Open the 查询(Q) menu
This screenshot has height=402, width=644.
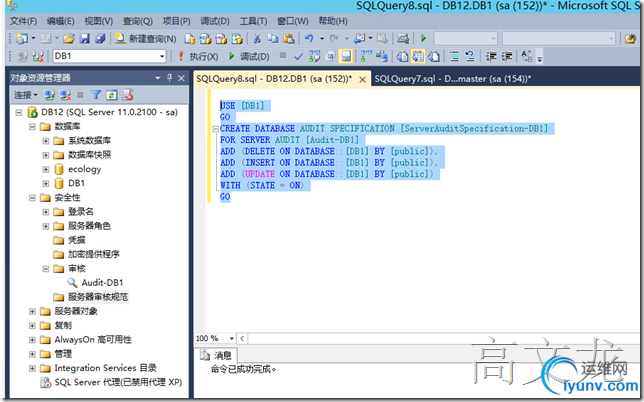(x=138, y=21)
